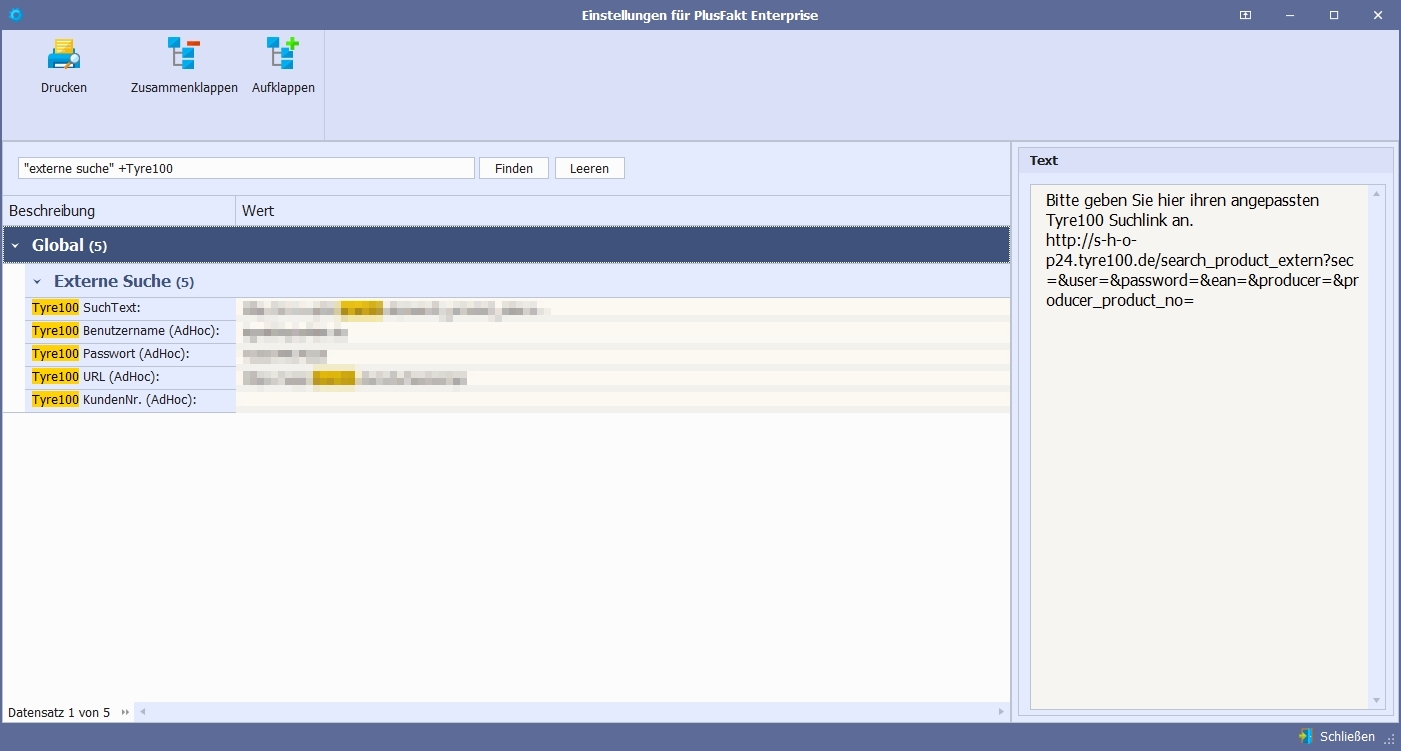Click horizontal scrollbar right arrow
The height and width of the screenshot is (751, 1401).
point(1001,712)
